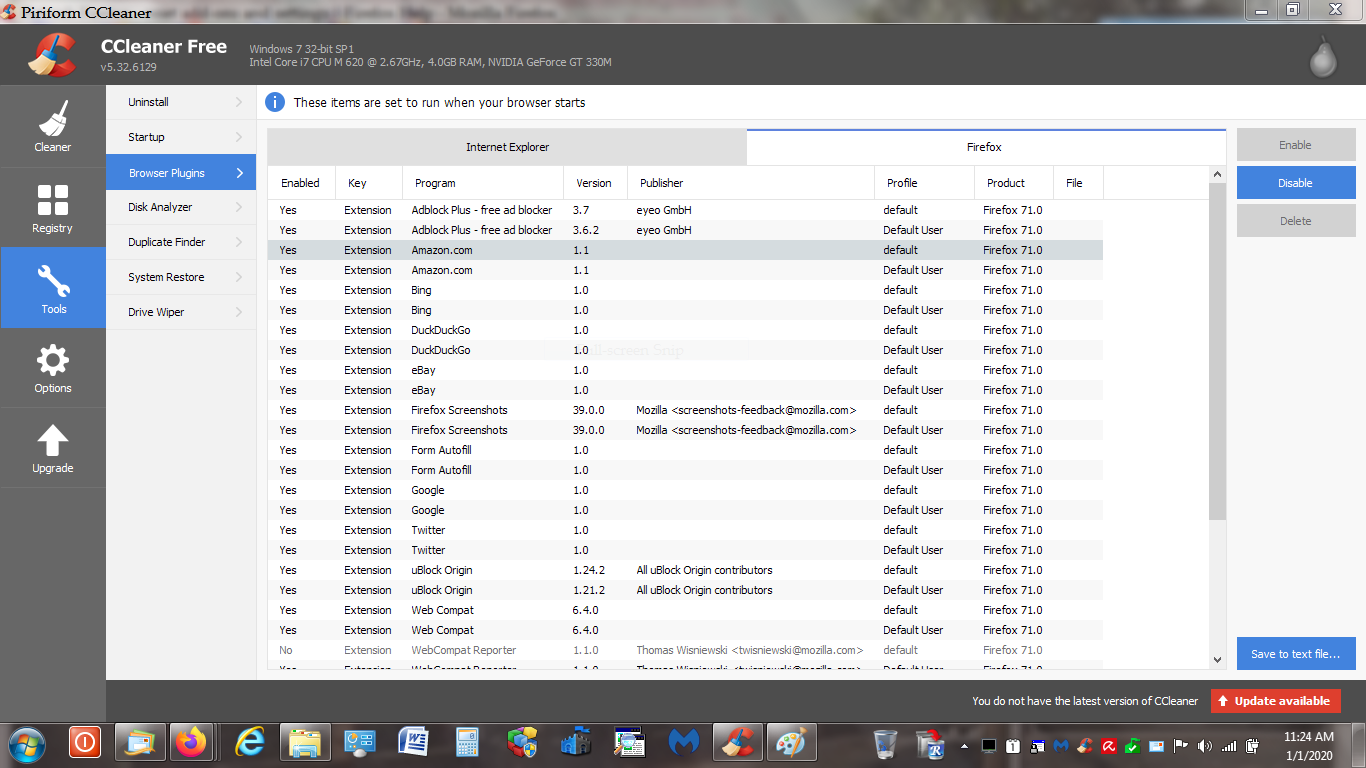
Task: Open Duplicate Finder tool
Action: pyautogui.click(x=181, y=242)
